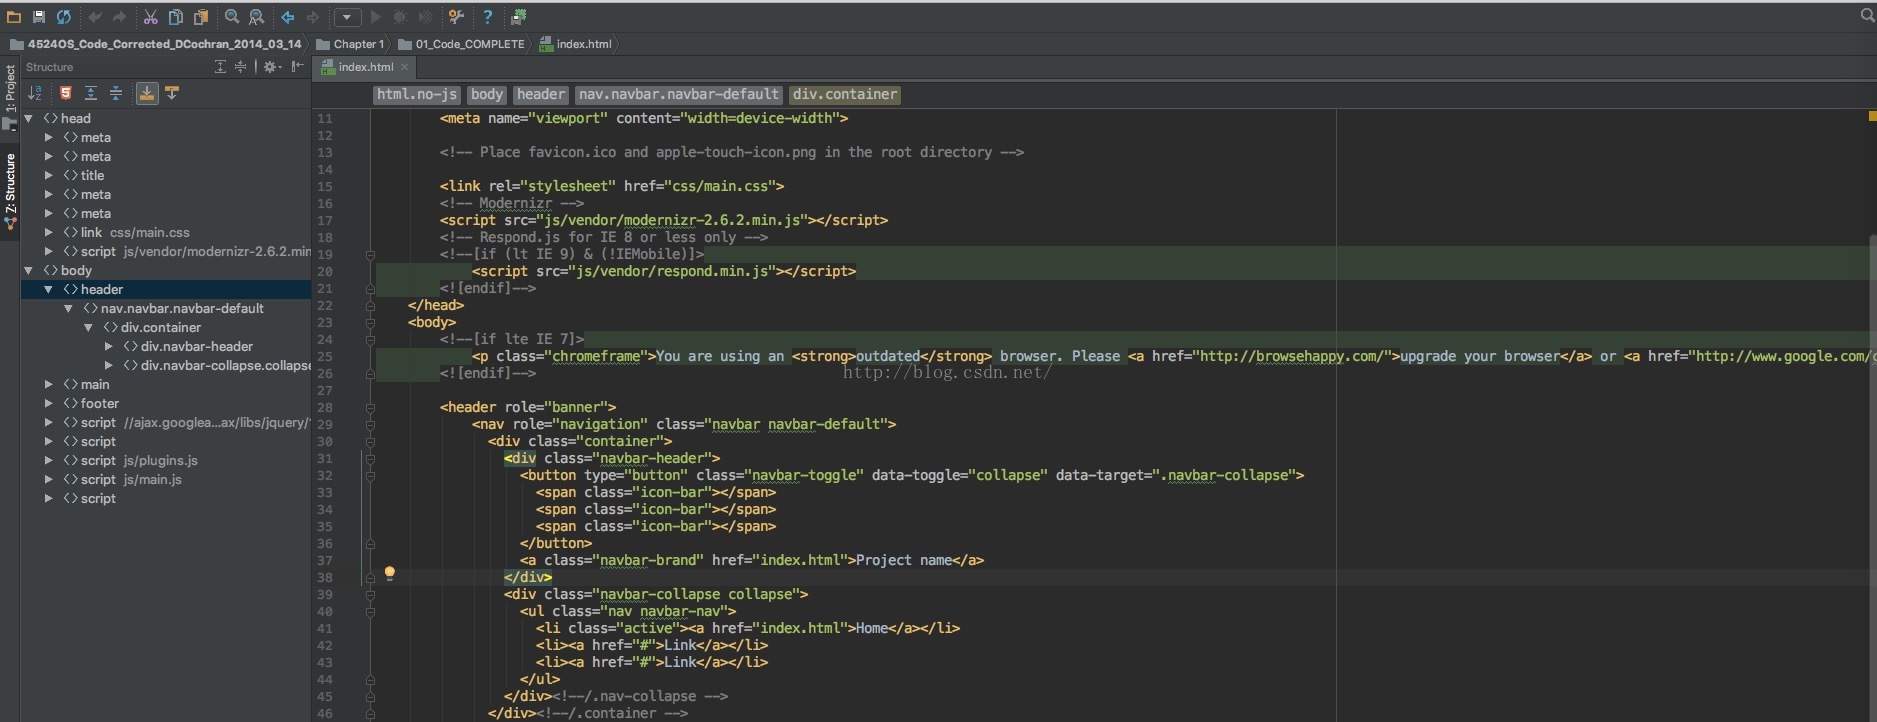The image size is (1877, 722).
Task: Expand the footer node arrow
Action: pos(48,403)
